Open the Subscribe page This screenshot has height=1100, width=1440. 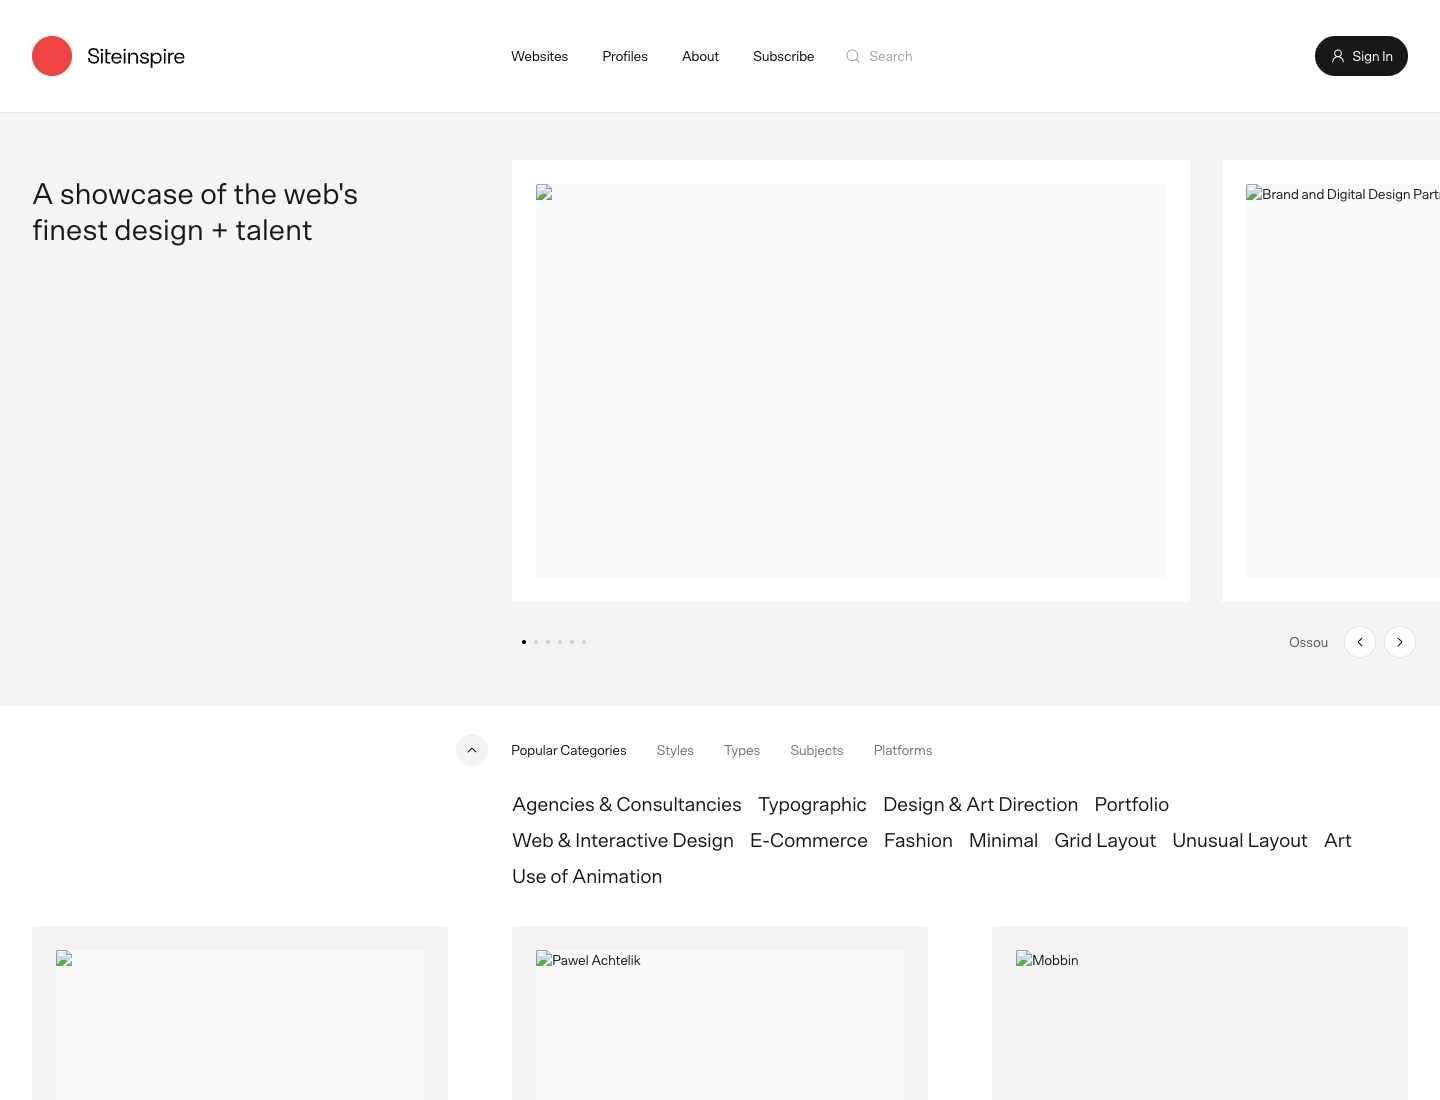tap(783, 56)
